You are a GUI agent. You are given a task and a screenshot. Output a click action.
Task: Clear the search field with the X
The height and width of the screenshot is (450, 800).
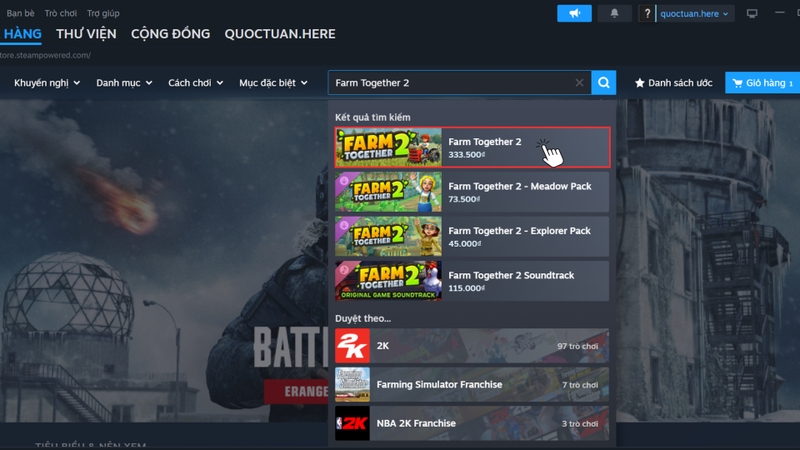[x=579, y=83]
